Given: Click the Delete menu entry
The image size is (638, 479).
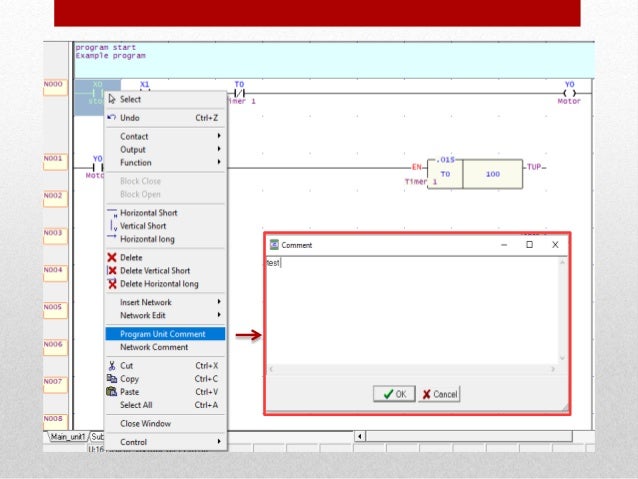Looking at the screenshot, I should [165, 258].
